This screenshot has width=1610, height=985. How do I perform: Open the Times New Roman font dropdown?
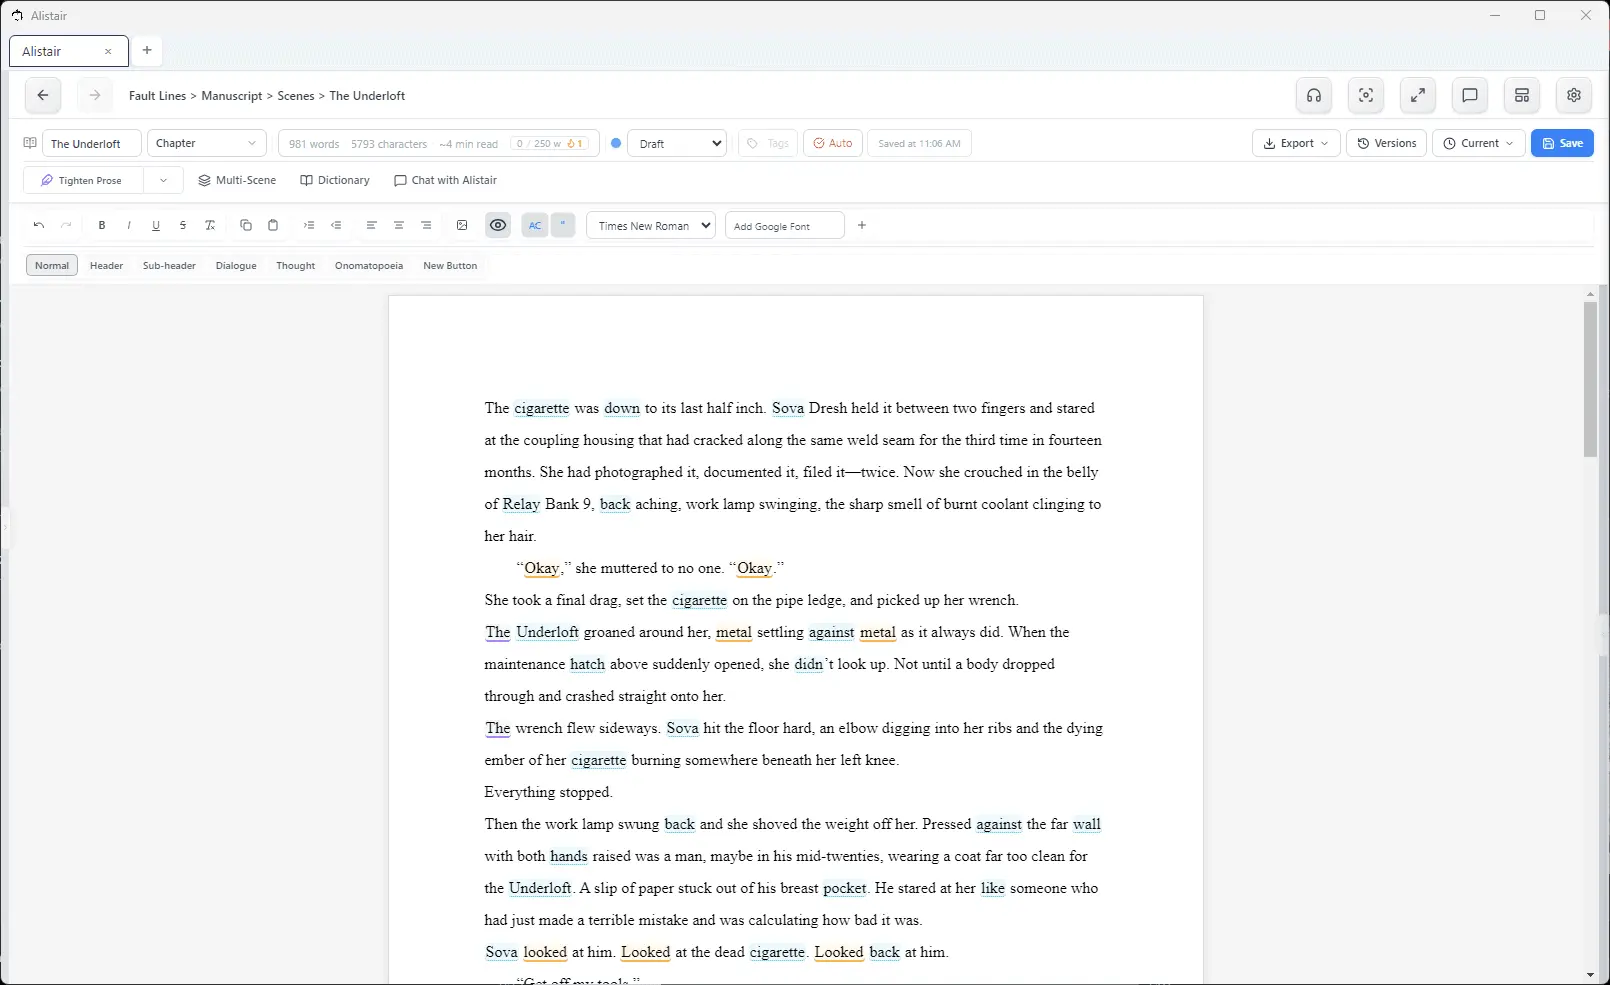651,226
